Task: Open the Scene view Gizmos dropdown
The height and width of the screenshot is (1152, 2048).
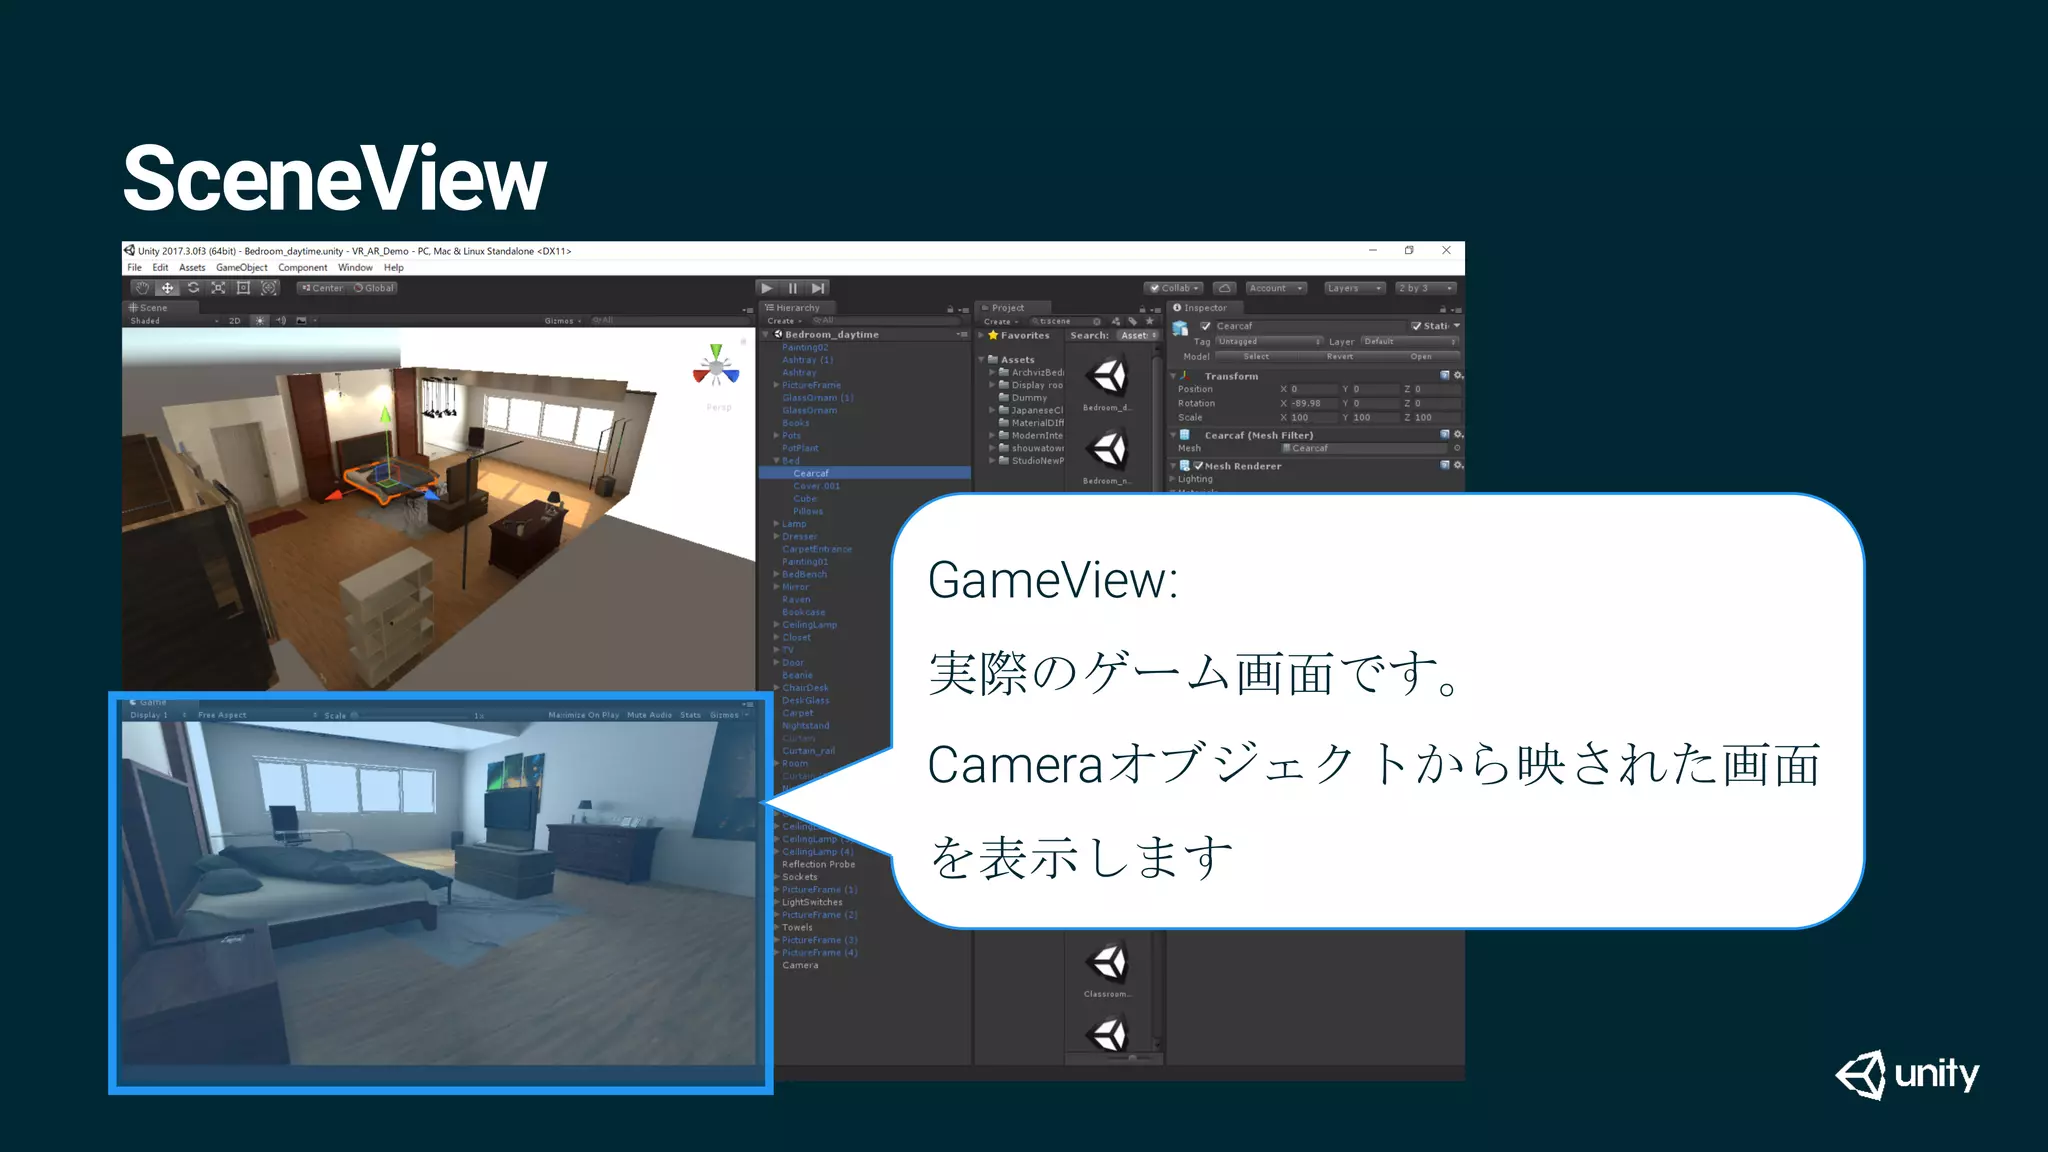Action: 563,321
